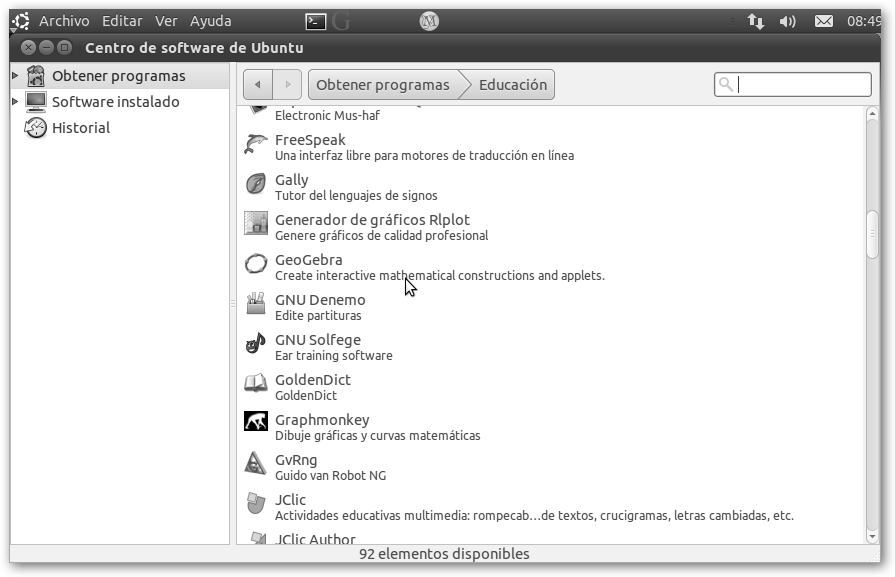Image resolution: width=895 pixels, height=577 pixels.
Task: Click the Educación breadcrumb button
Action: [x=512, y=85]
